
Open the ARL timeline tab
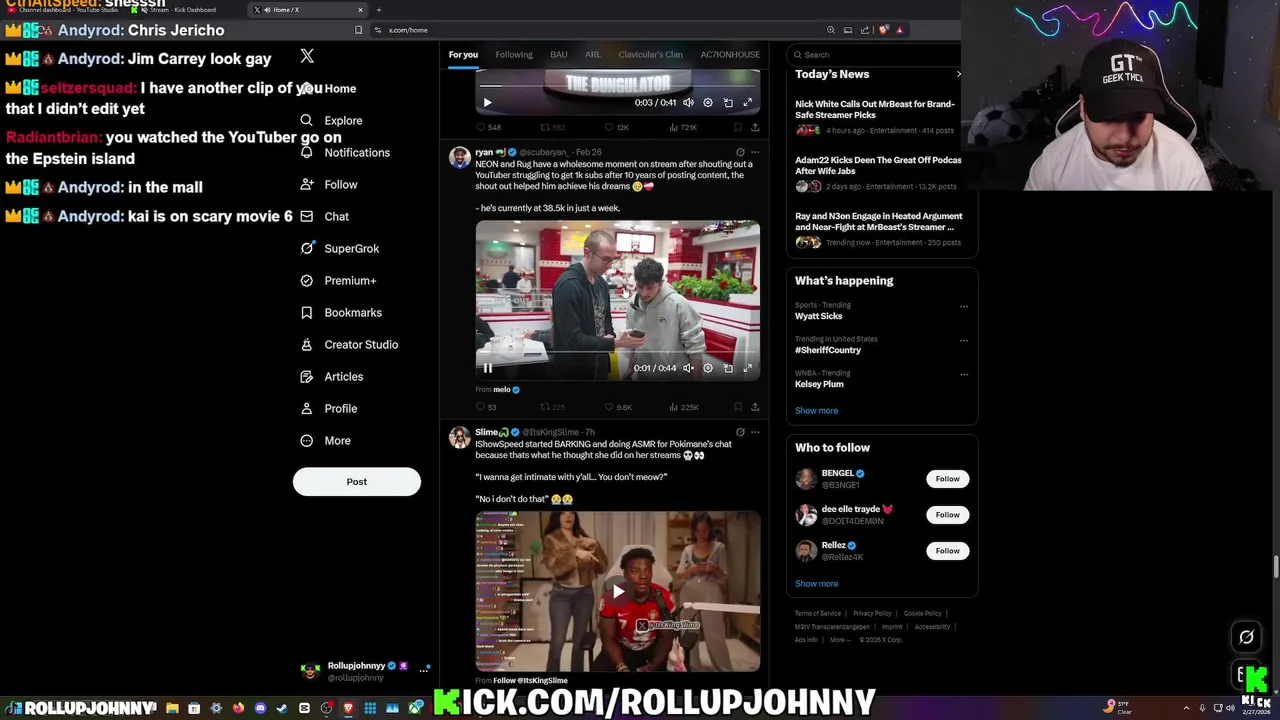tap(593, 54)
